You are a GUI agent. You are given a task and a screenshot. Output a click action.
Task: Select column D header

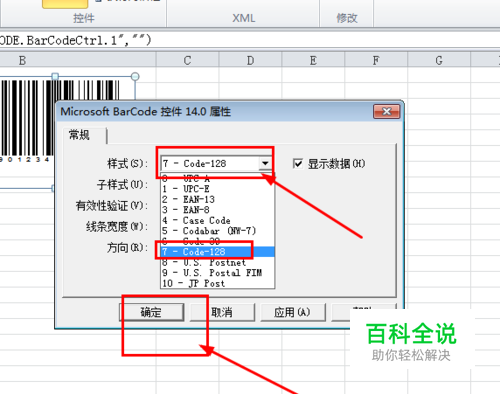[x=250, y=61]
